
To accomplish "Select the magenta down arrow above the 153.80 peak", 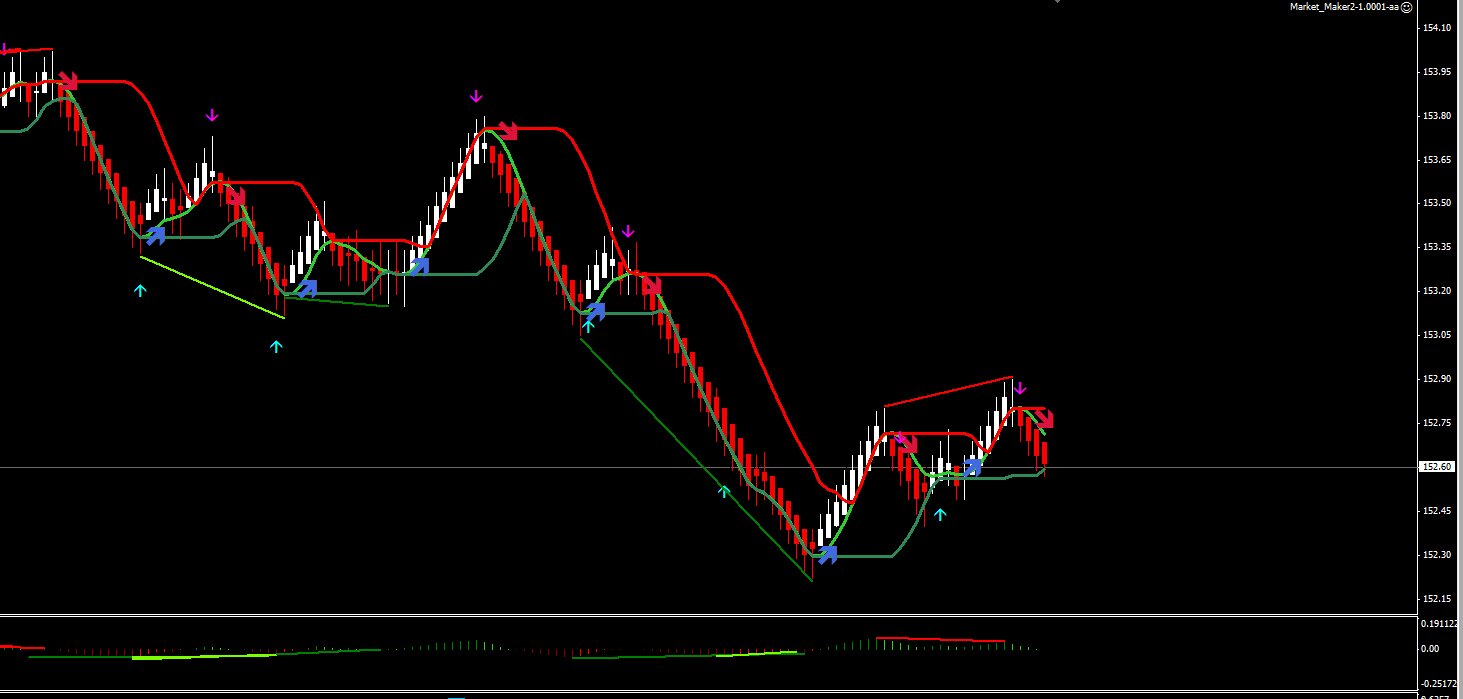I will point(476,97).
